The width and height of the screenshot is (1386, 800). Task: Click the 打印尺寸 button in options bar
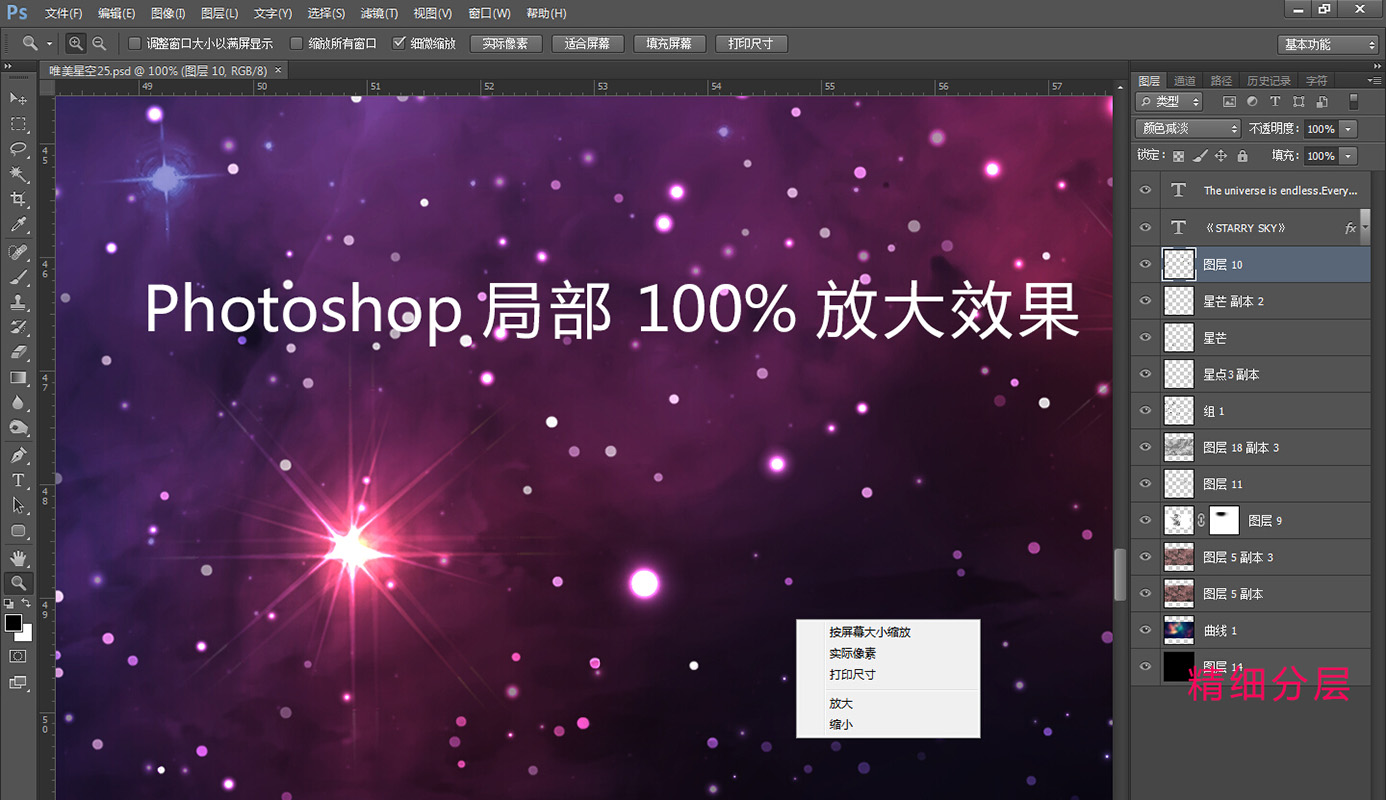(751, 44)
